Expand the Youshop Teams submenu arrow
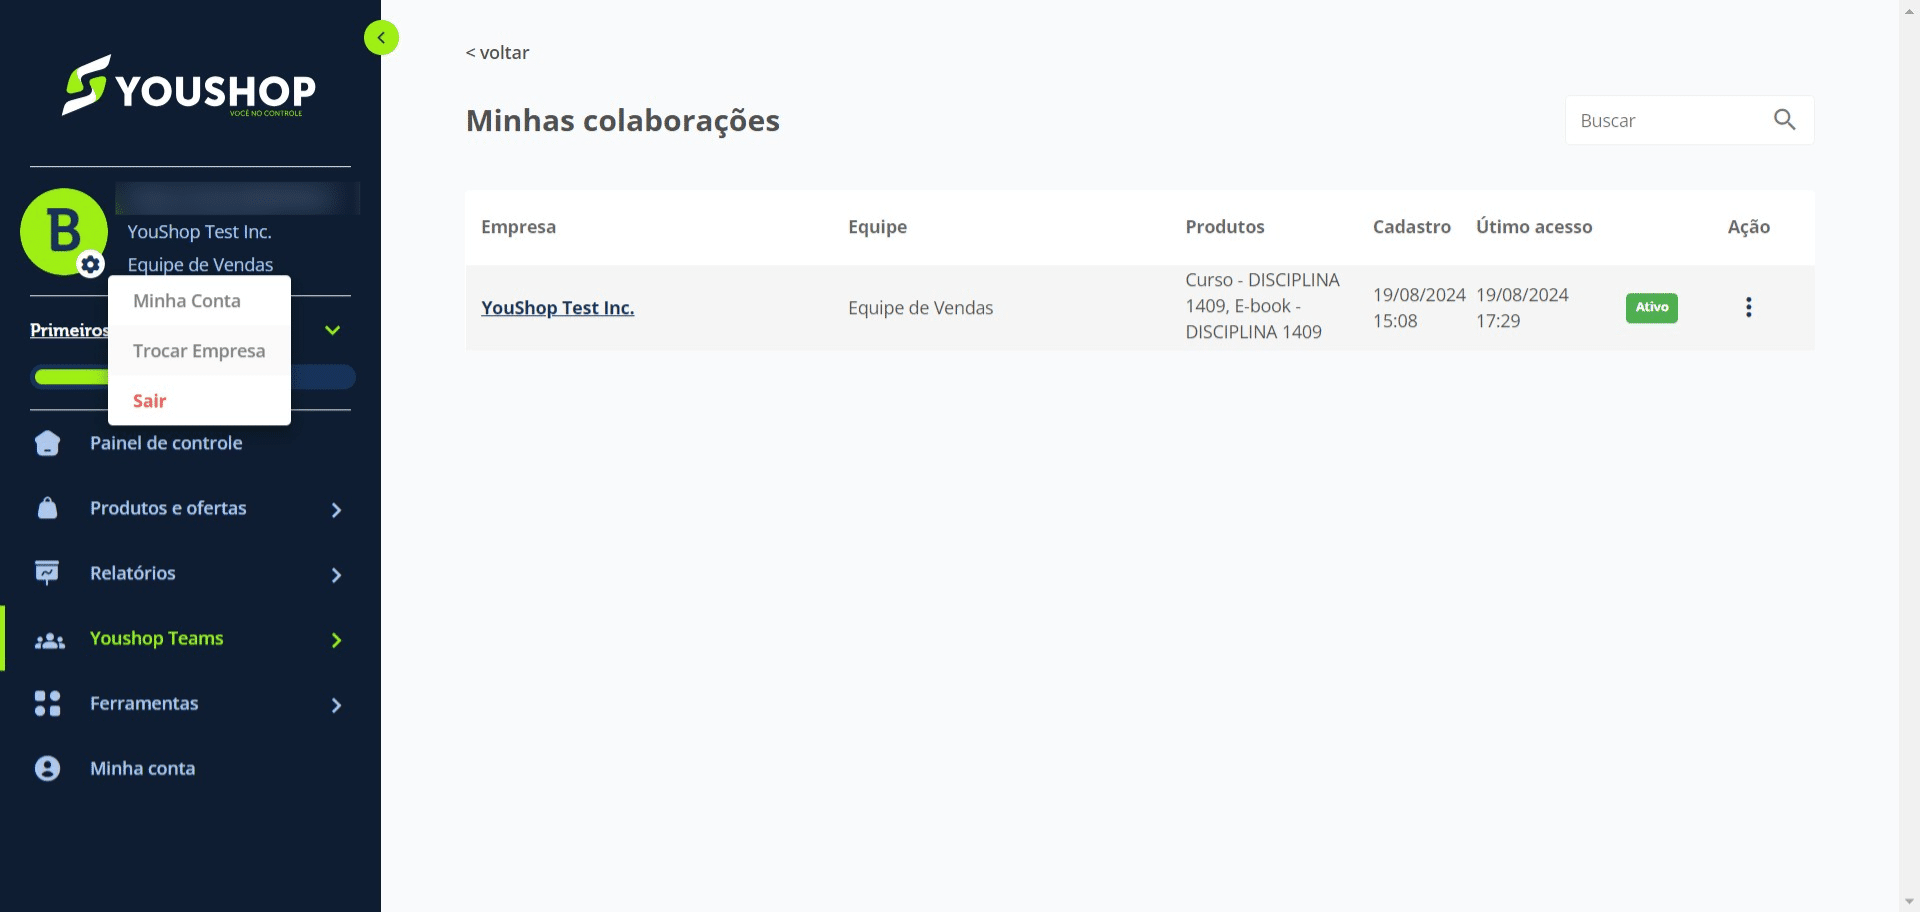 point(336,640)
